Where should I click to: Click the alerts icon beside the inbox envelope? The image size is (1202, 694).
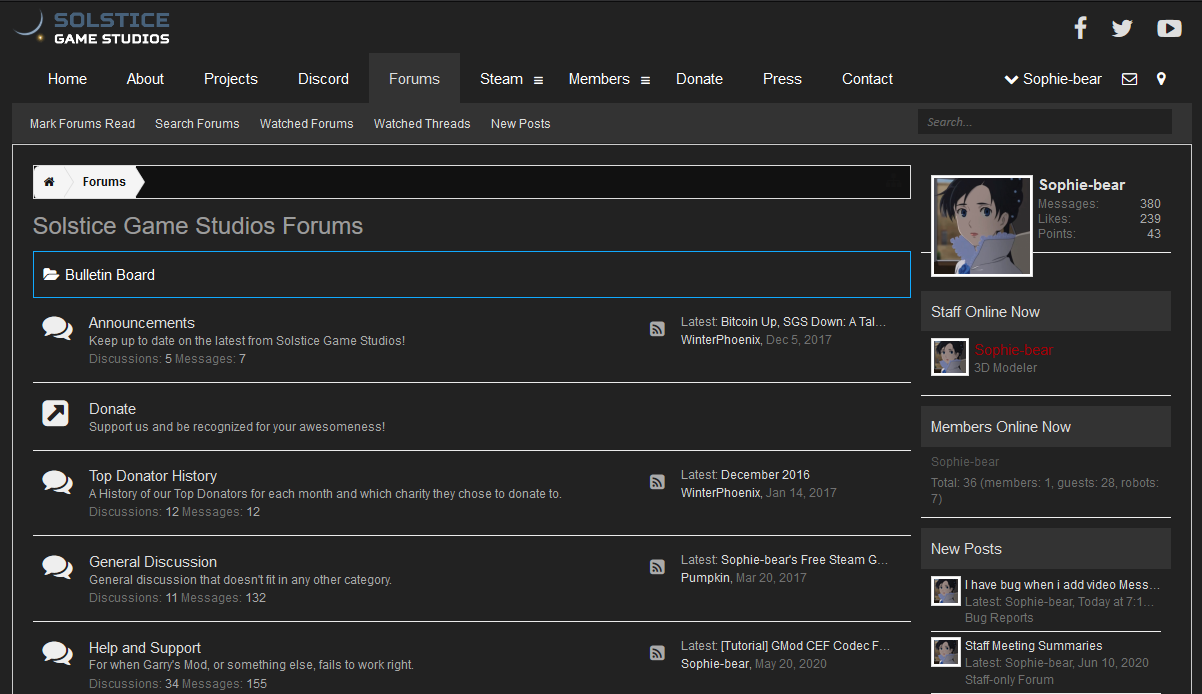click(x=1161, y=79)
